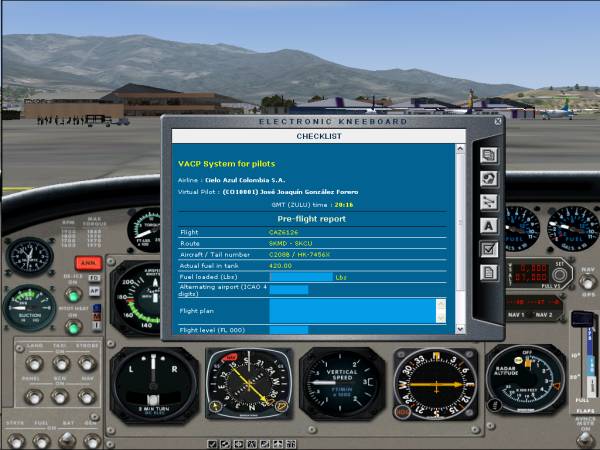Screen dimensions: 600x450
Task: Click the ATC icon in bottom panel bar
Action: click(225, 444)
